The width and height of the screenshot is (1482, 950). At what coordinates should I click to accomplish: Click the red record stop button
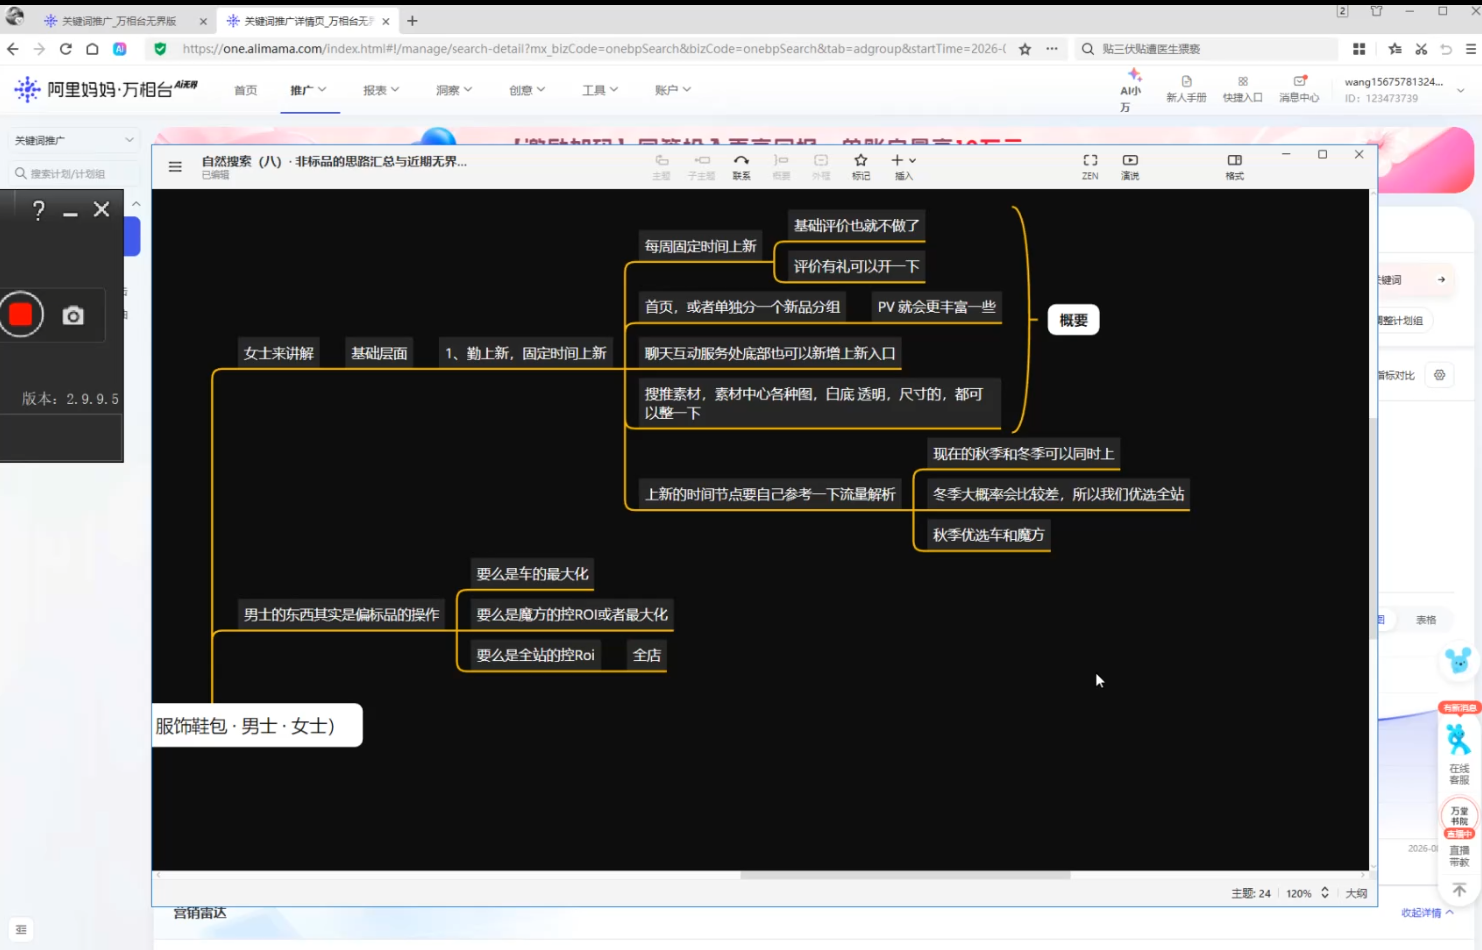tap(21, 315)
